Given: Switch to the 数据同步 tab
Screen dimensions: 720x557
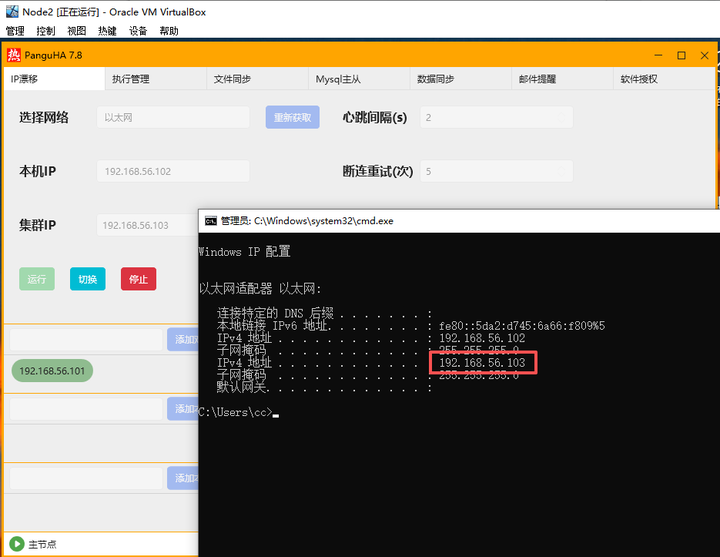Looking at the screenshot, I should (x=461, y=79).
